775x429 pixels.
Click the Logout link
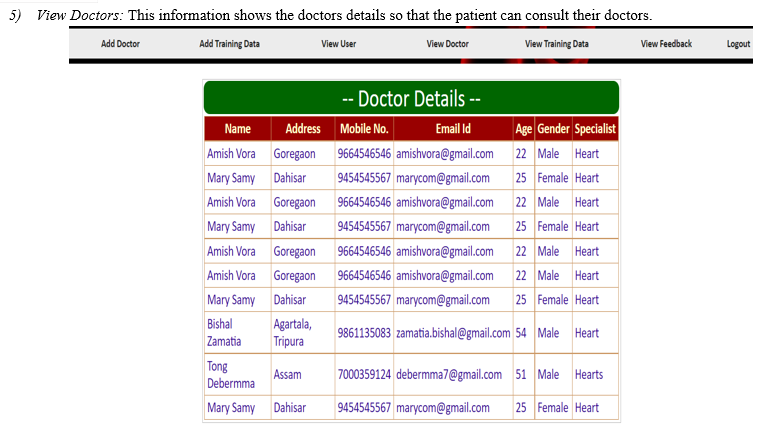tap(738, 44)
